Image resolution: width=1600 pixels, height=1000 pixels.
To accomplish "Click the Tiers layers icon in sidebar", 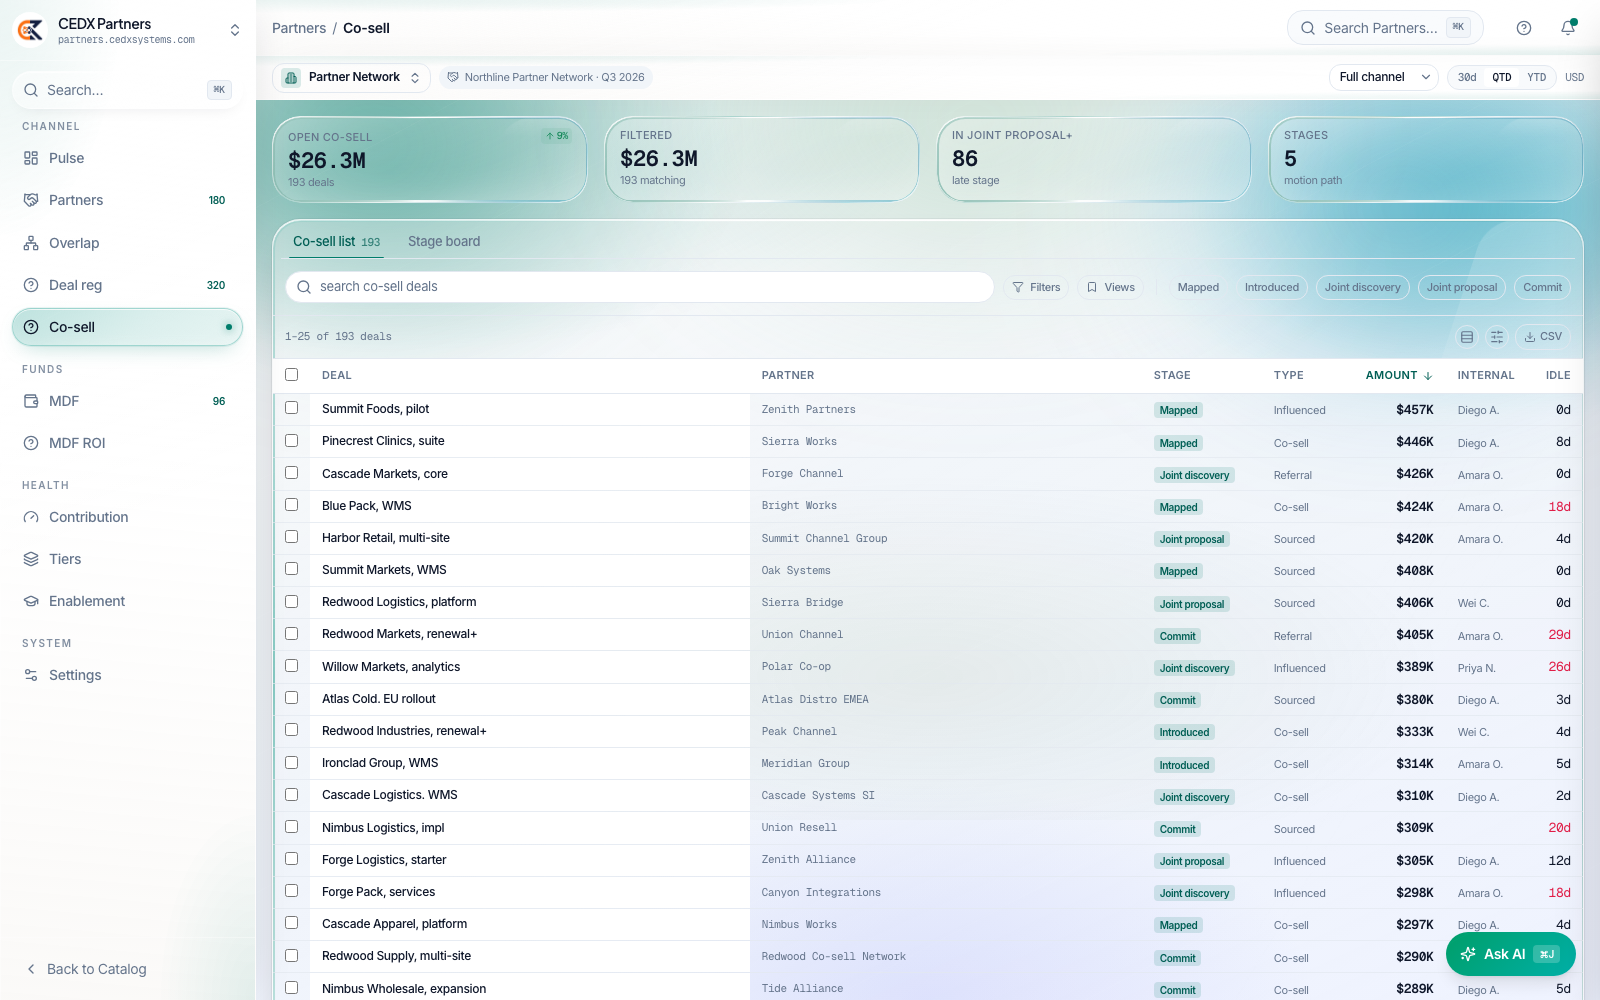I will pyautogui.click(x=31, y=559).
